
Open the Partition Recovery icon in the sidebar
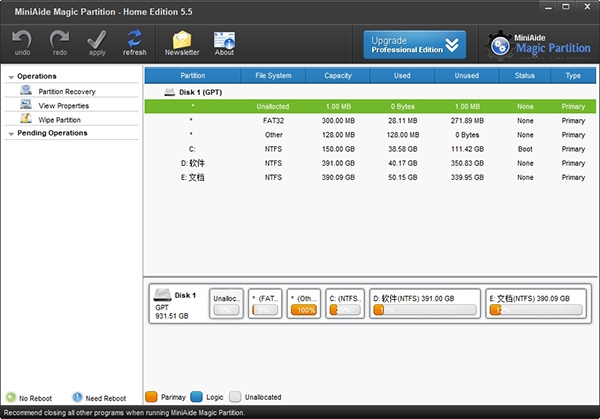click(26, 90)
